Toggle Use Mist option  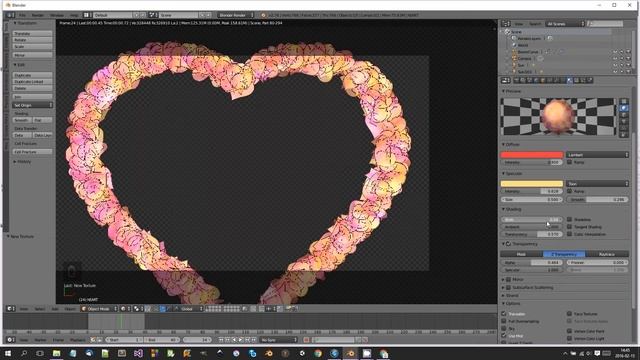point(504,336)
